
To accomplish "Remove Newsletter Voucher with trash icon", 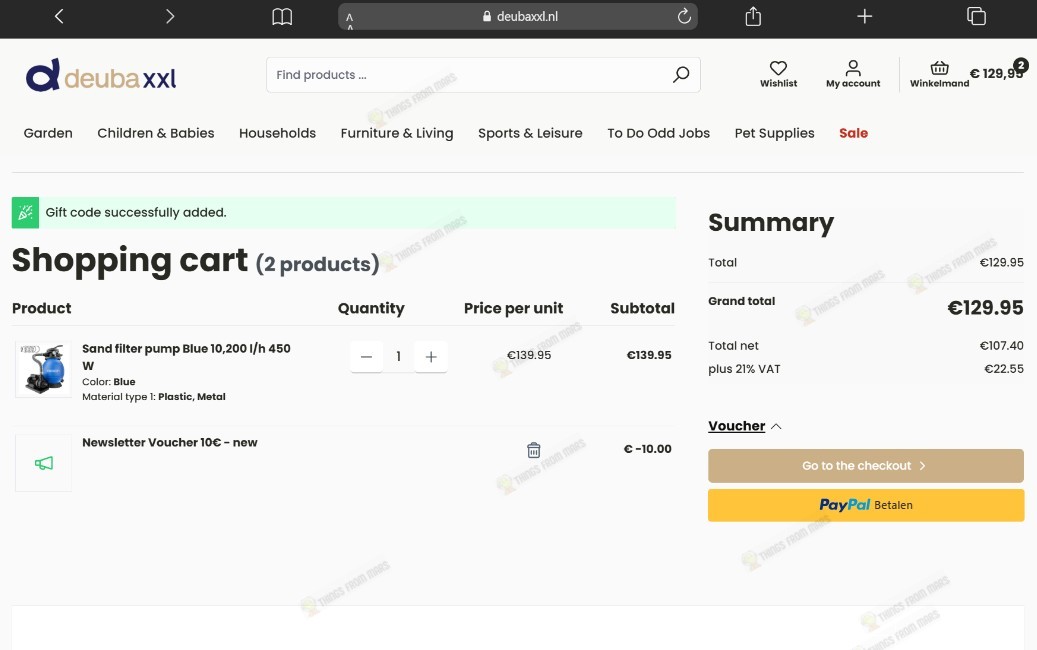I will point(534,450).
